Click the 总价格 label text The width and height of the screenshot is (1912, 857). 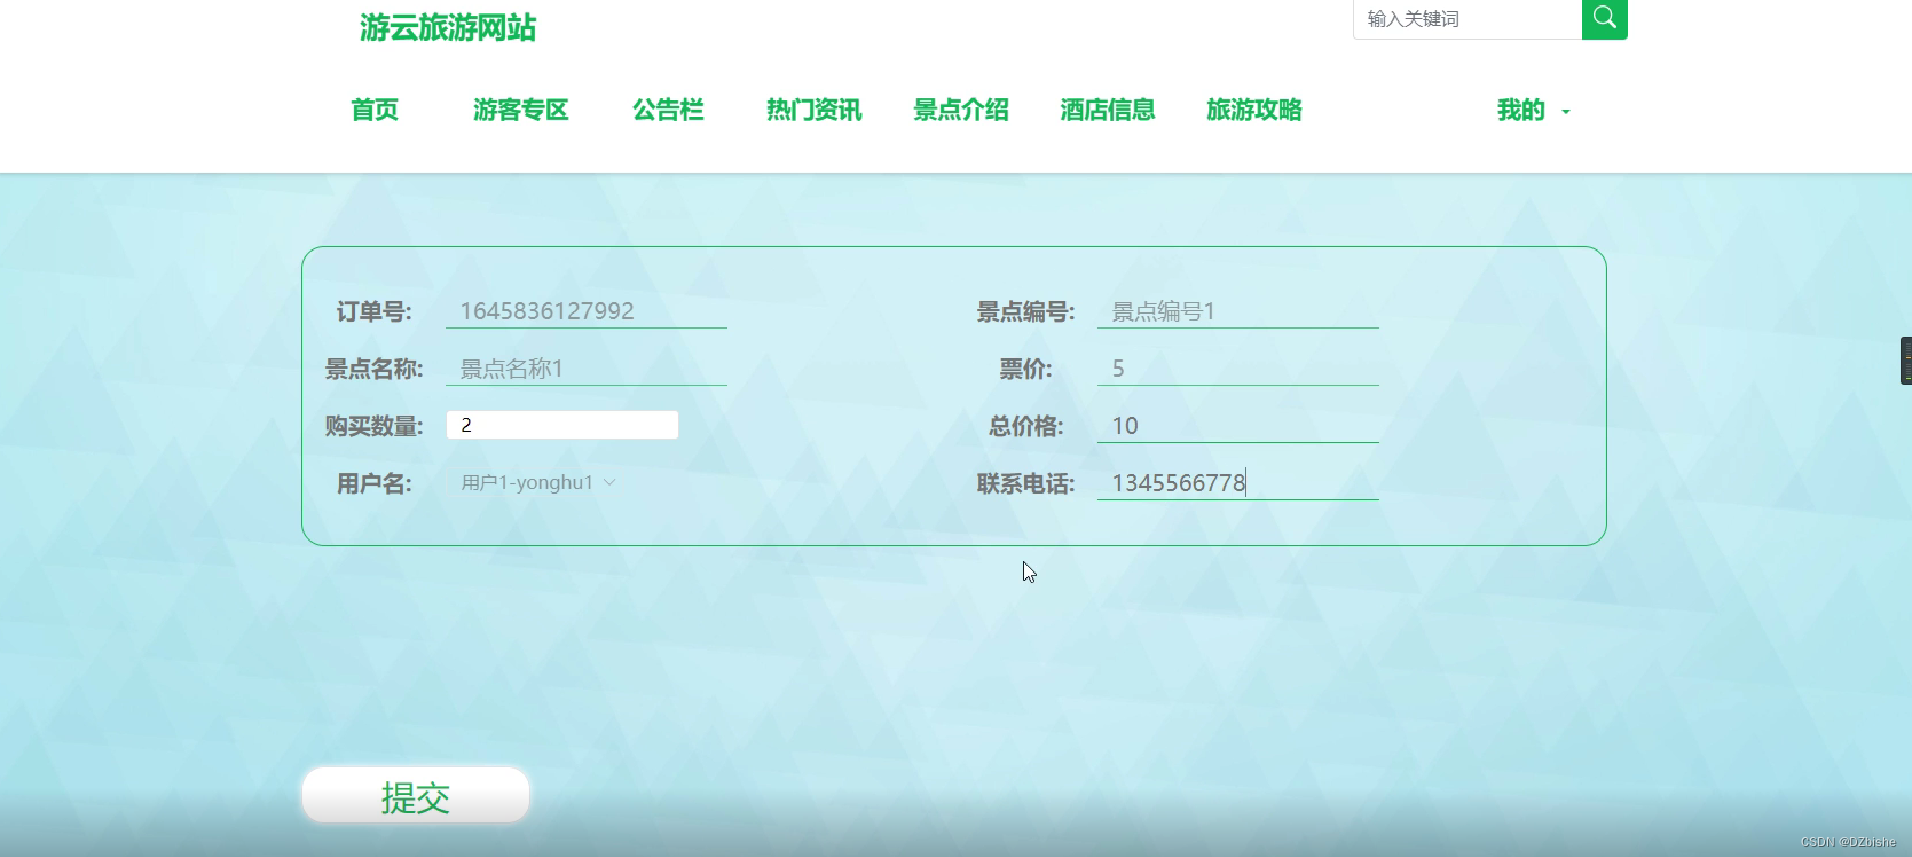click(x=1026, y=426)
